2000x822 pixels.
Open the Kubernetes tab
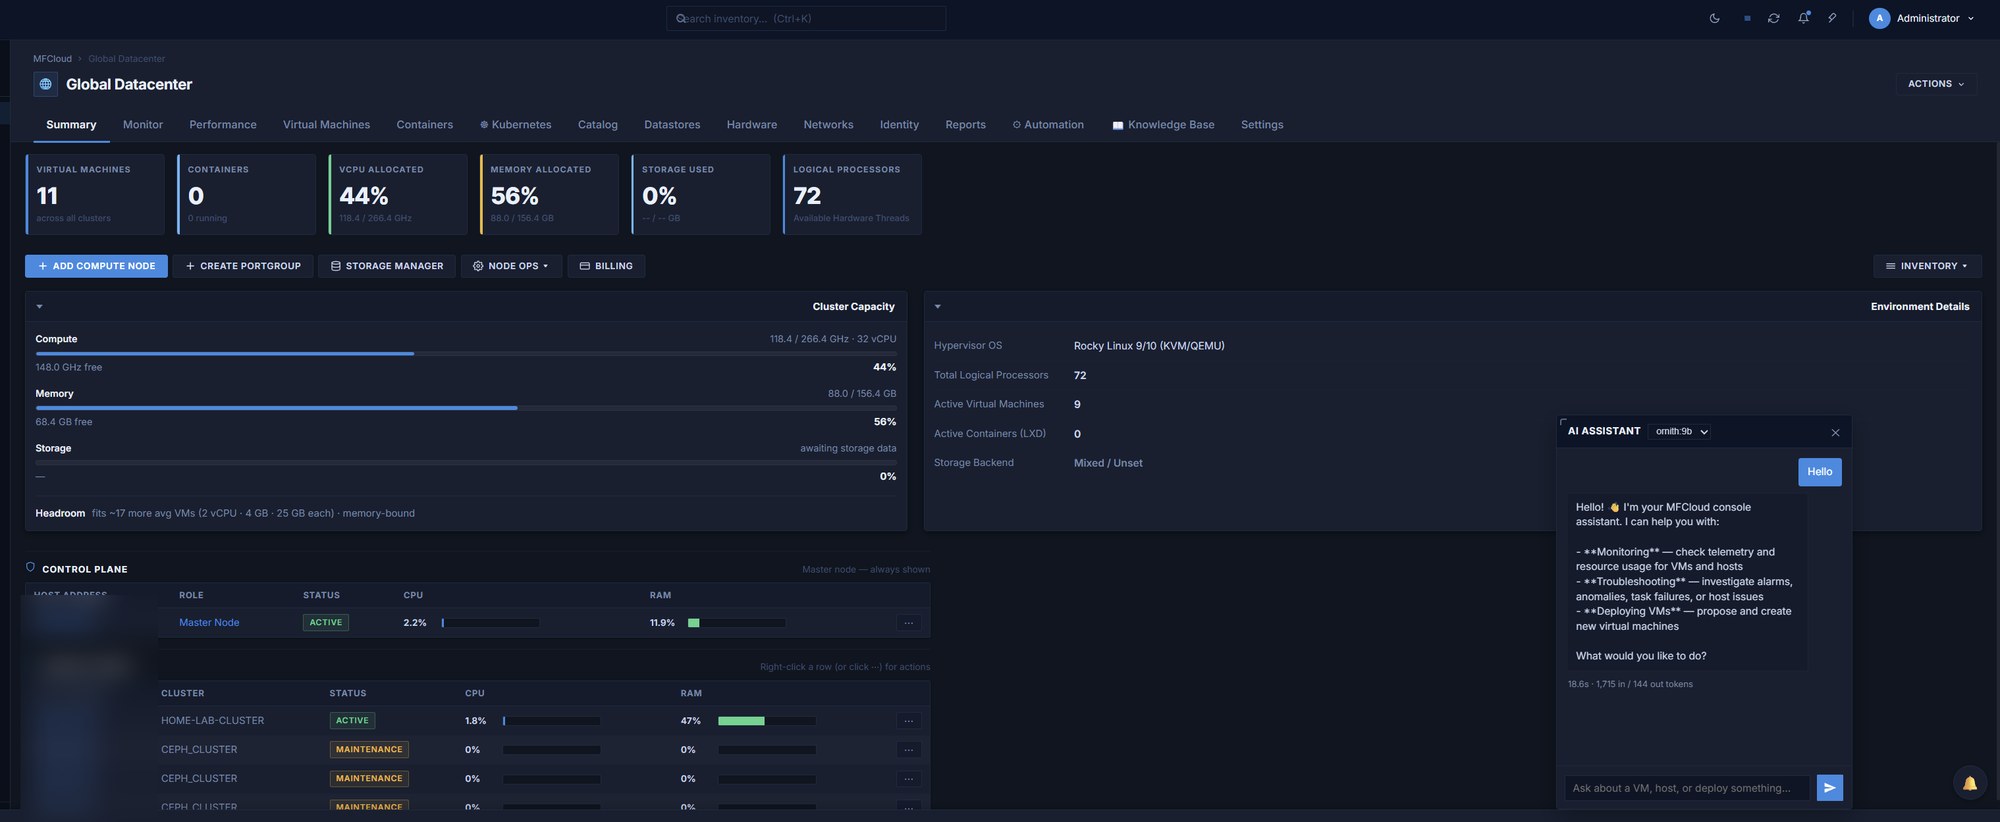[515, 125]
